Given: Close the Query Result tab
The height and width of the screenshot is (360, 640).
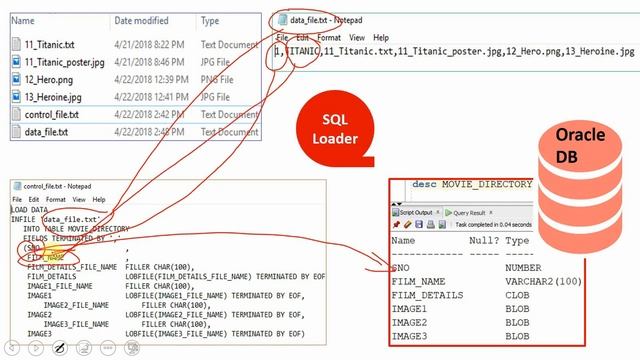Looking at the screenshot, I should coord(491,212).
